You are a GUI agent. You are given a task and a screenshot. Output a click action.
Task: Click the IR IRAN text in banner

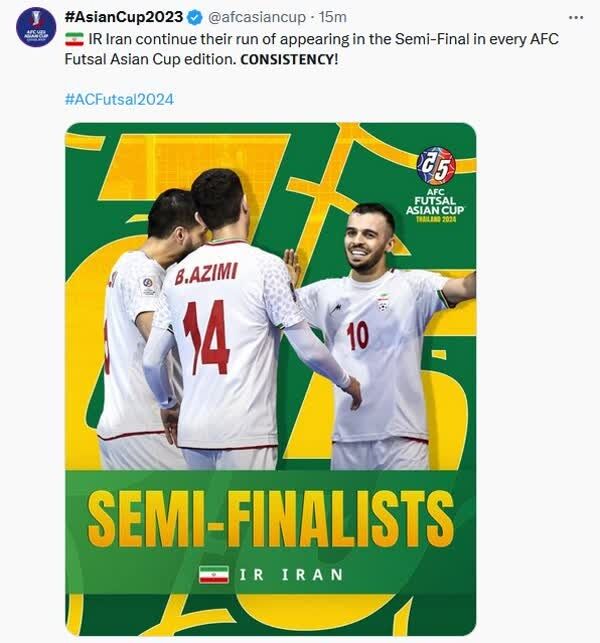pyautogui.click(x=291, y=575)
